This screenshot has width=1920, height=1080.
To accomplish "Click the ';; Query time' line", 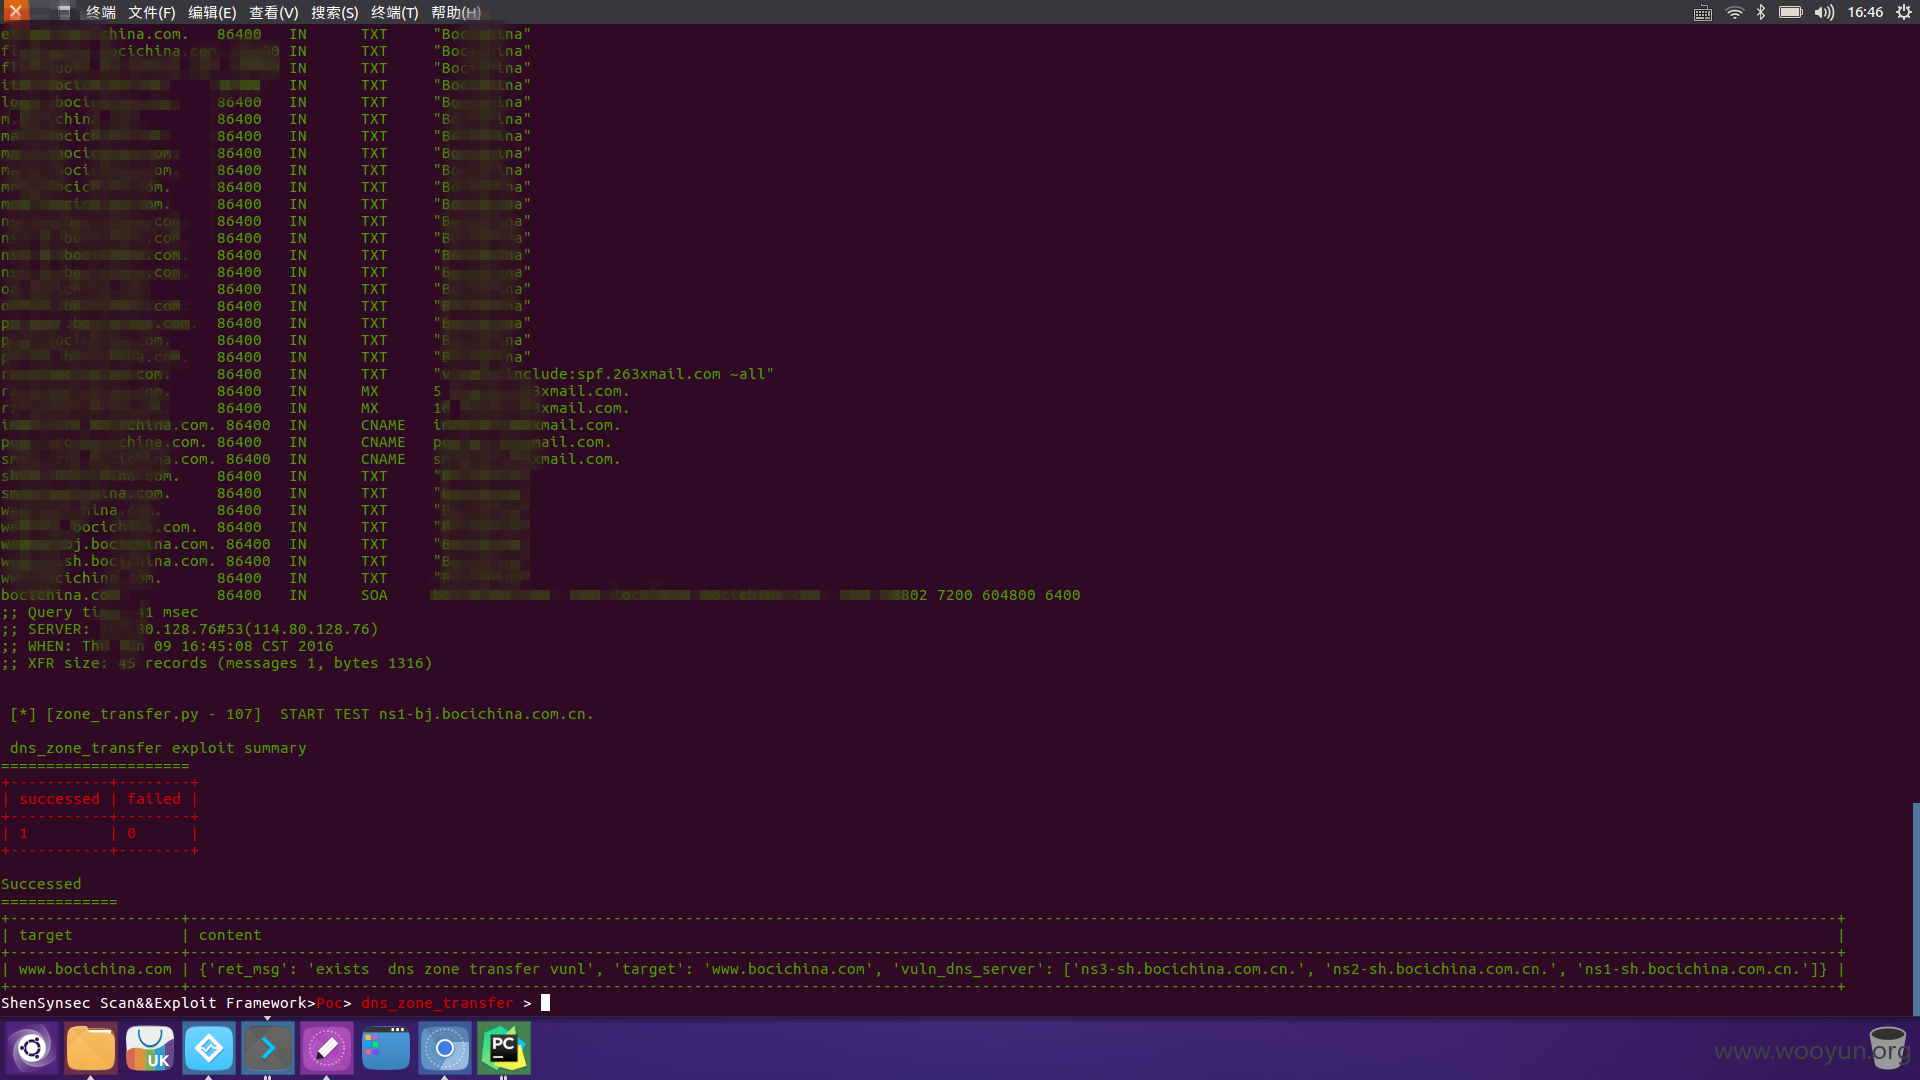I will 100,611.
